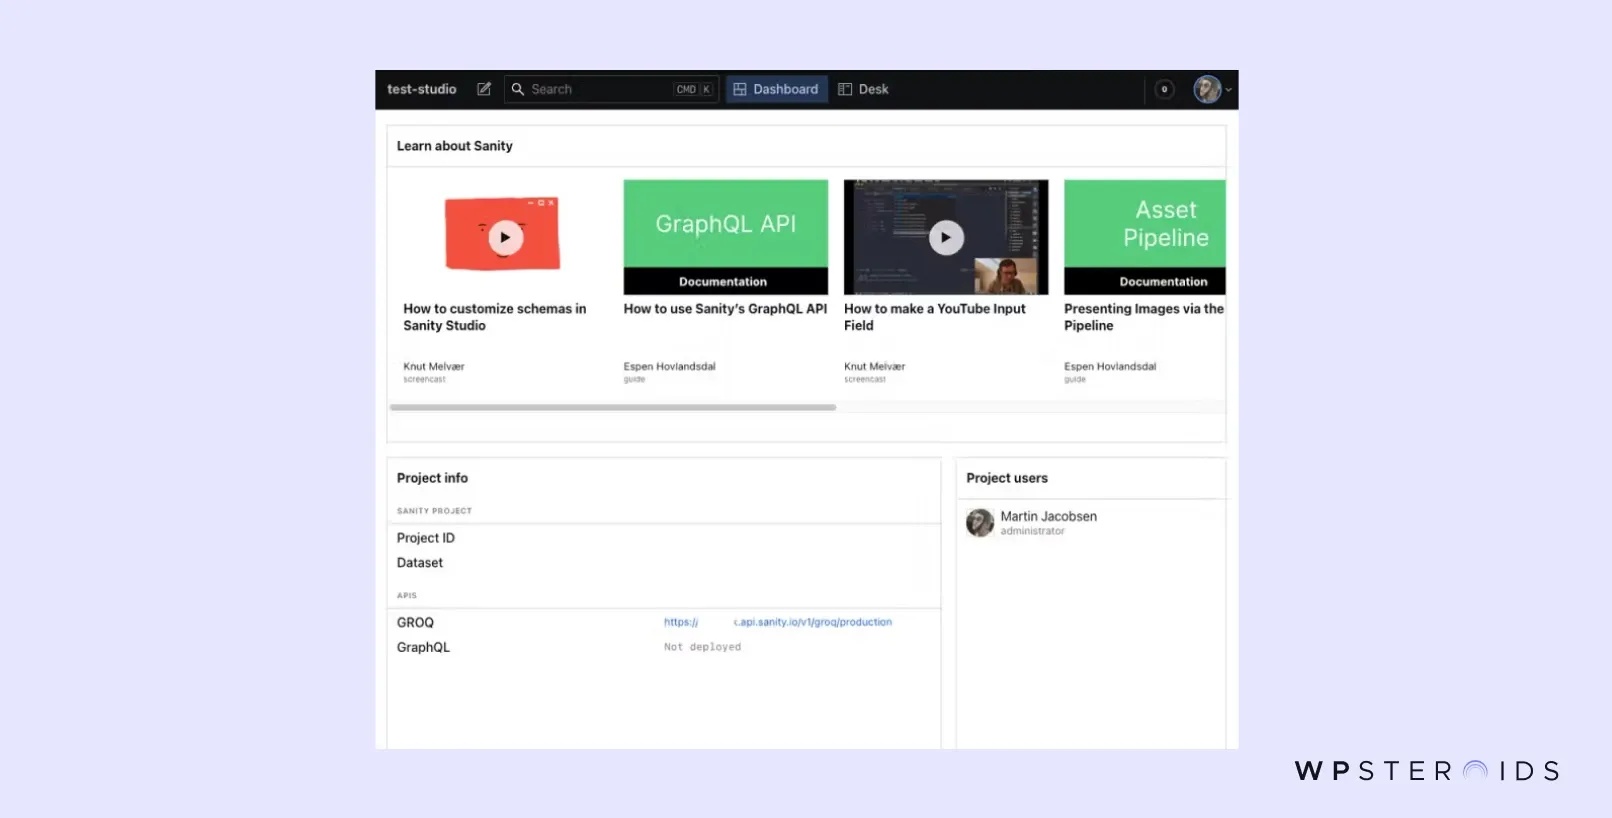Click the compose new document pencil icon
The width and height of the screenshot is (1612, 818).
coord(484,89)
